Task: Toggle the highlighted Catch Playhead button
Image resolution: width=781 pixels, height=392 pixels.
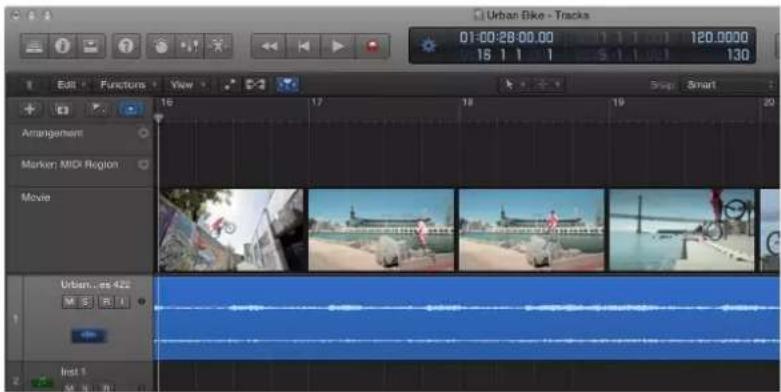Action: coord(287,85)
